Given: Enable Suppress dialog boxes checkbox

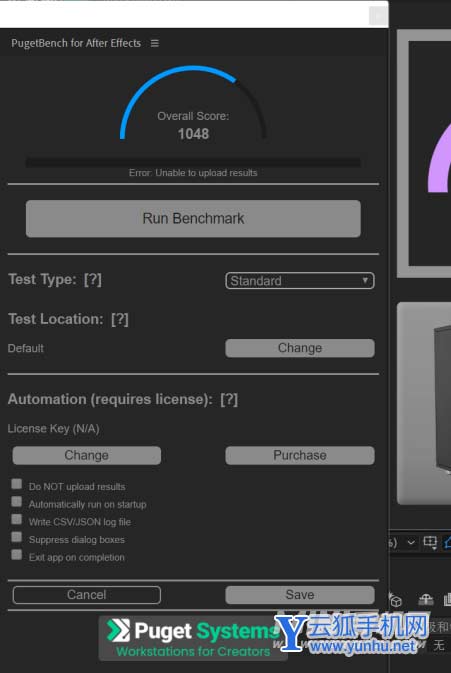Looking at the screenshot, I should pos(17,537).
